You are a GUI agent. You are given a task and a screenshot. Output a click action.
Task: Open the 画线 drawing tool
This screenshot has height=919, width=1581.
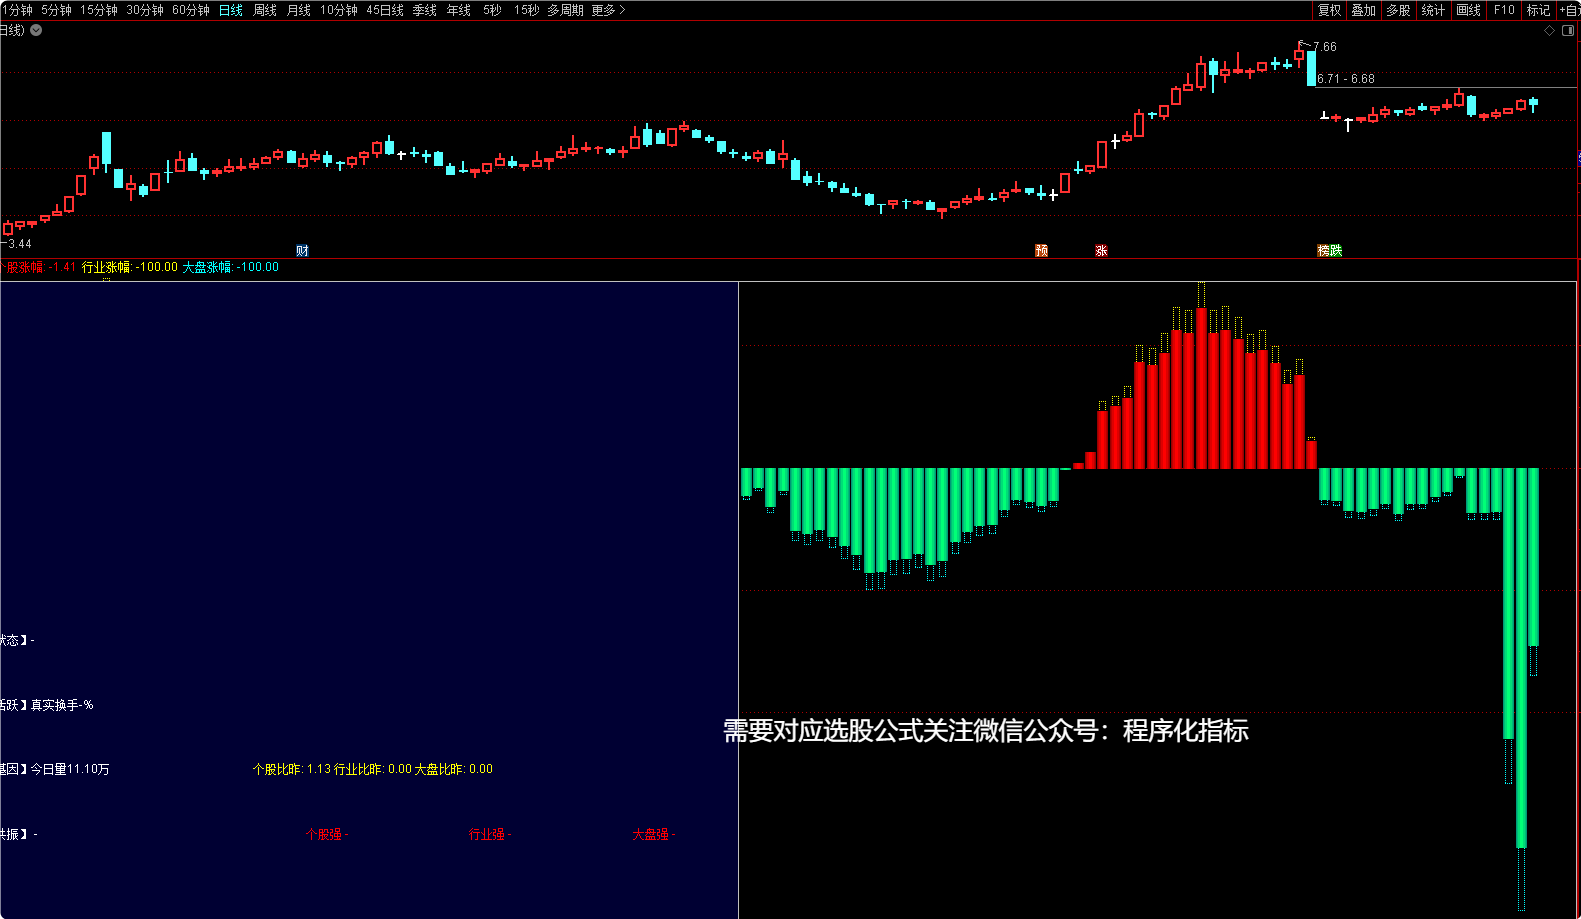1468,10
